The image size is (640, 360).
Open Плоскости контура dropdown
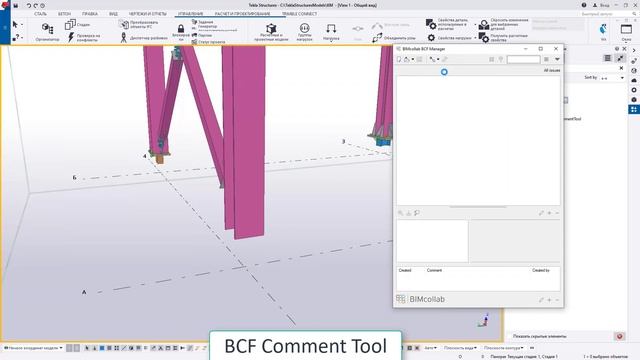(x=504, y=348)
